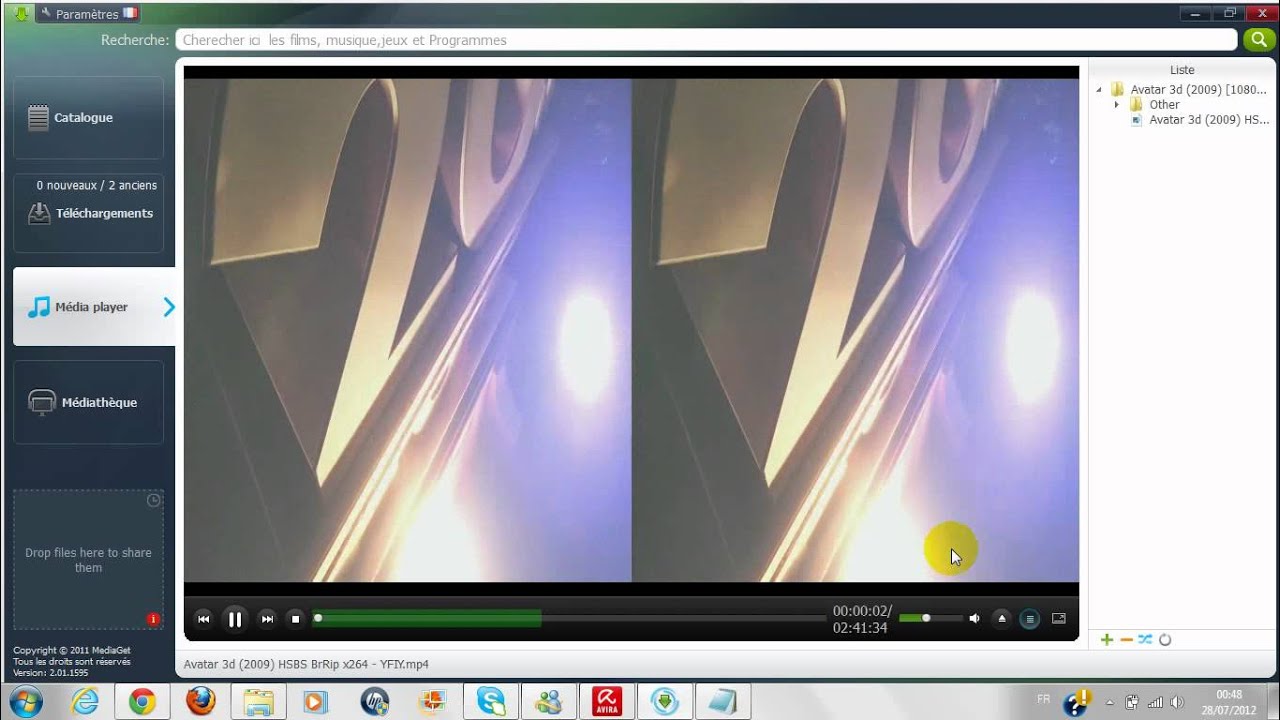Image resolution: width=1280 pixels, height=720 pixels.
Task: Open Skype from taskbar
Action: (x=491, y=702)
